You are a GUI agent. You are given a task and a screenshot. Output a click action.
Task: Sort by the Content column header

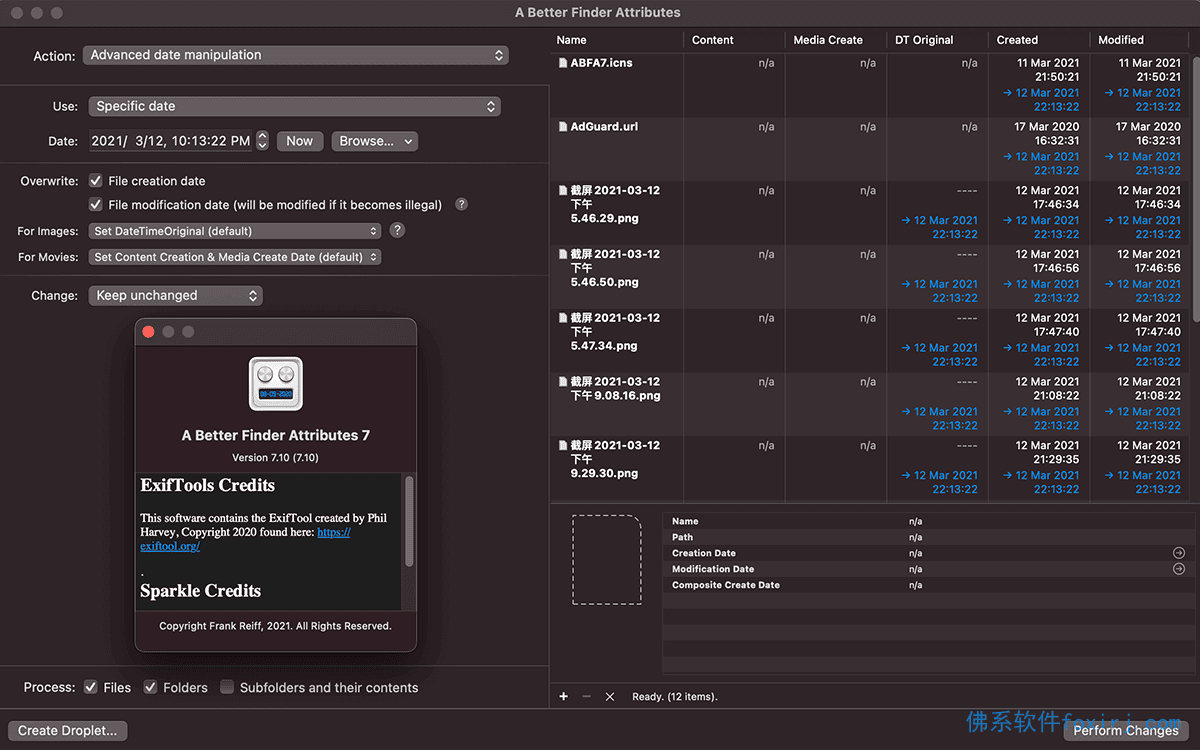(x=713, y=40)
